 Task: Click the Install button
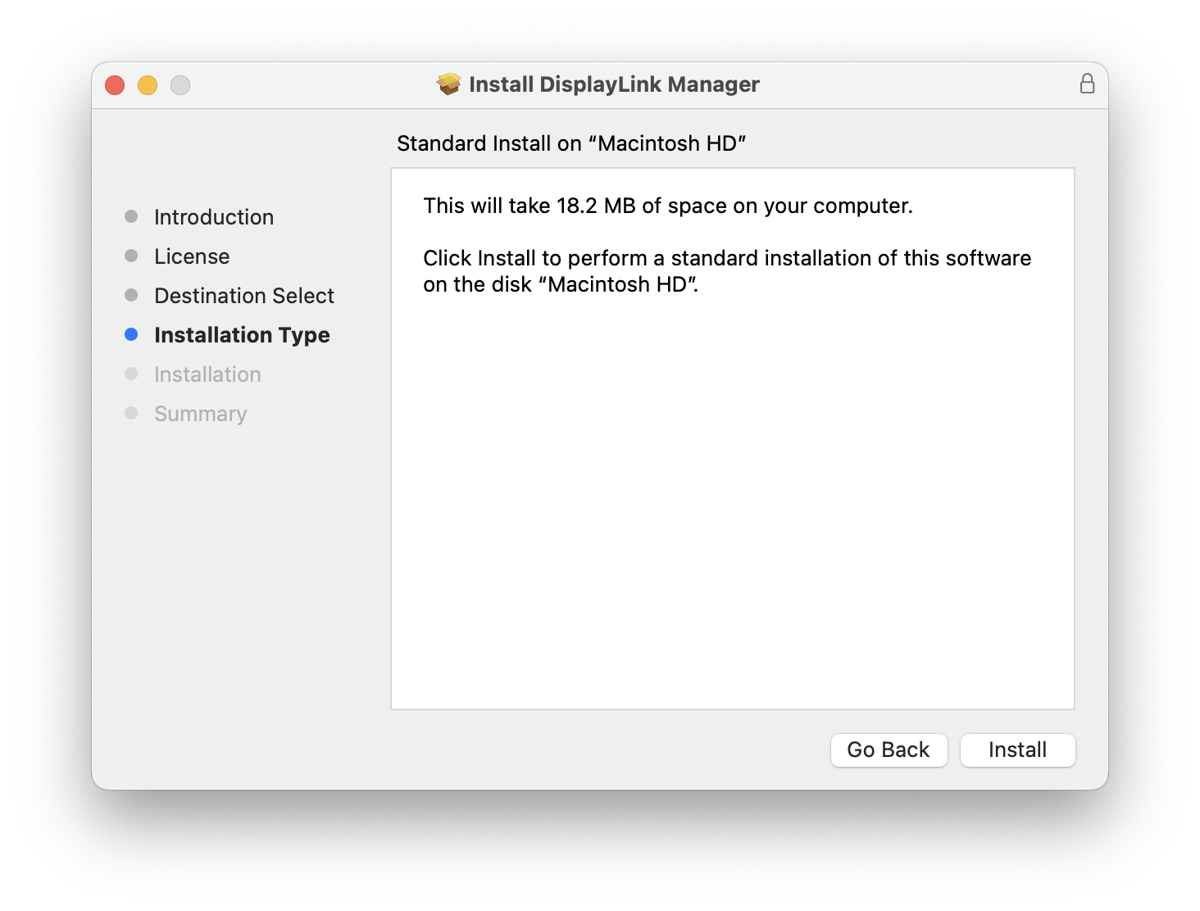click(1017, 750)
